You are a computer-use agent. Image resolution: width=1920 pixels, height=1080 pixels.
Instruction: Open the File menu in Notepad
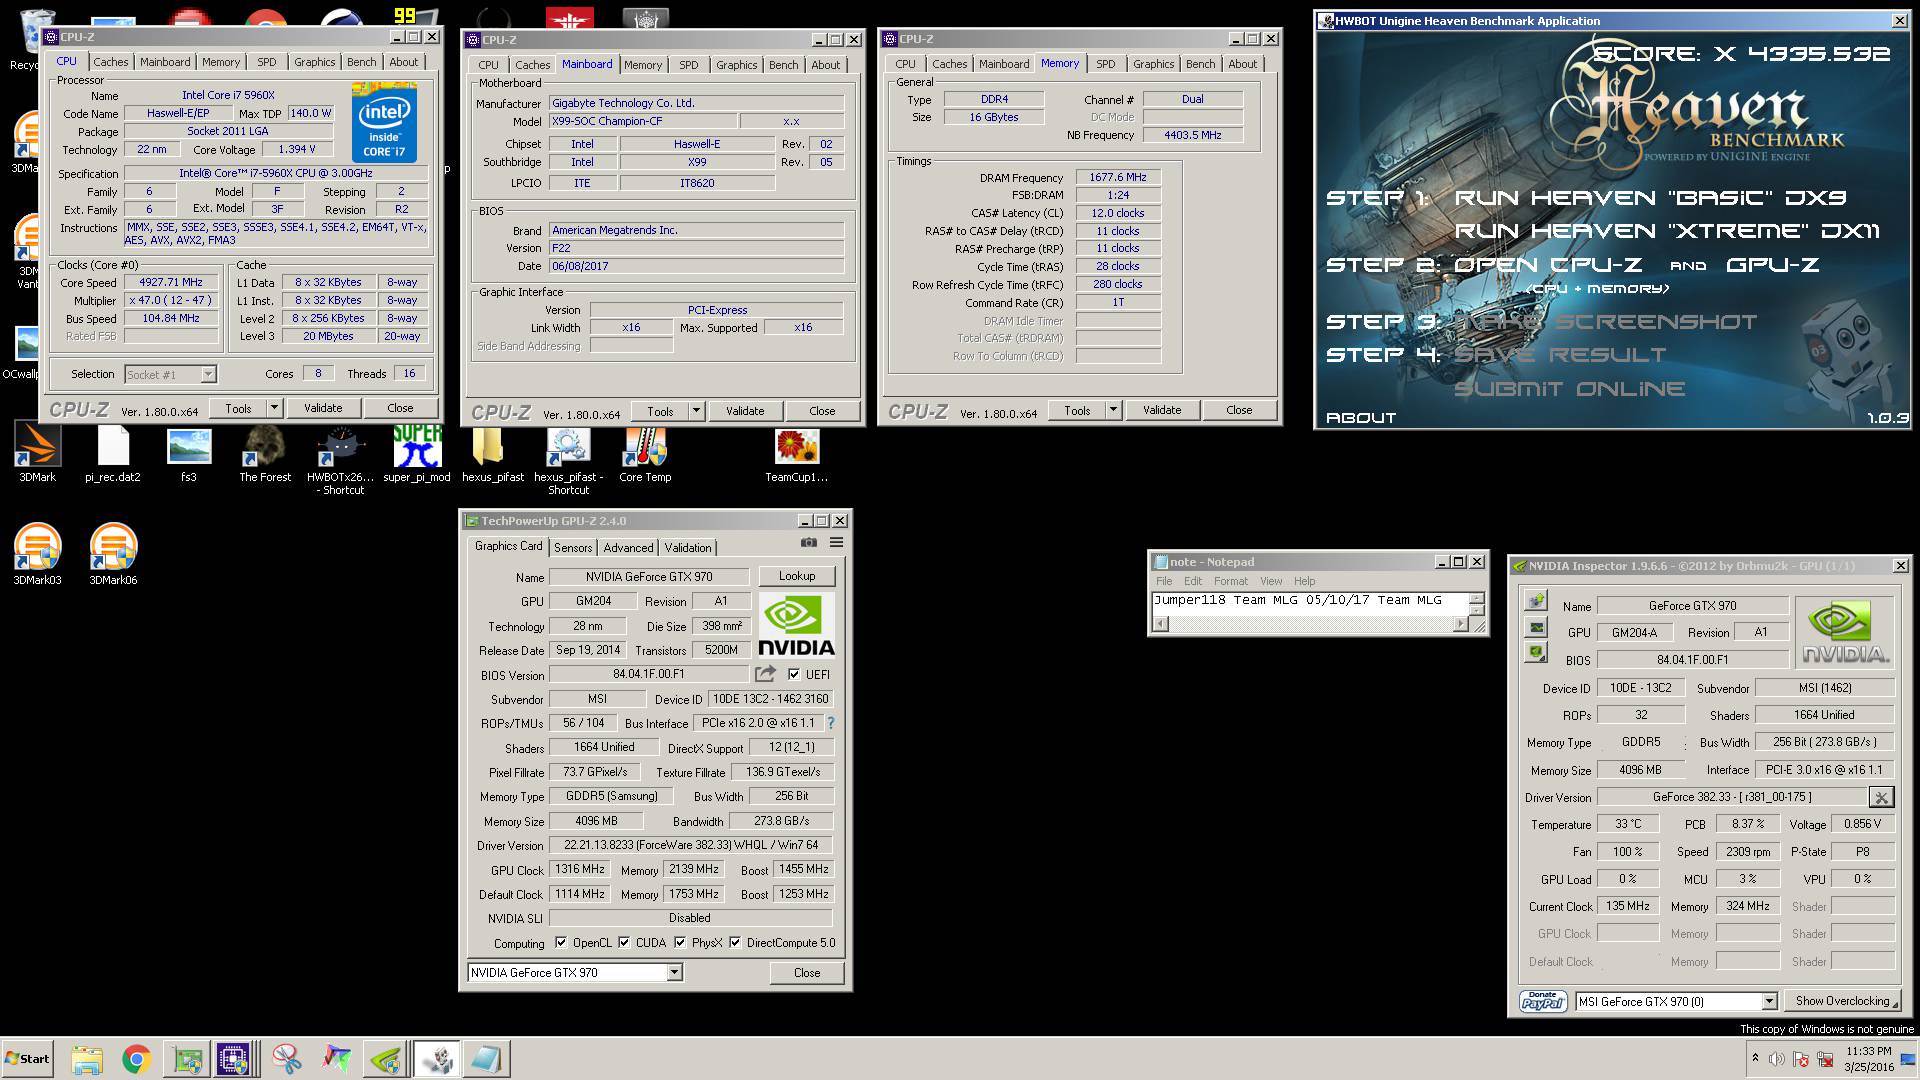(x=1164, y=581)
